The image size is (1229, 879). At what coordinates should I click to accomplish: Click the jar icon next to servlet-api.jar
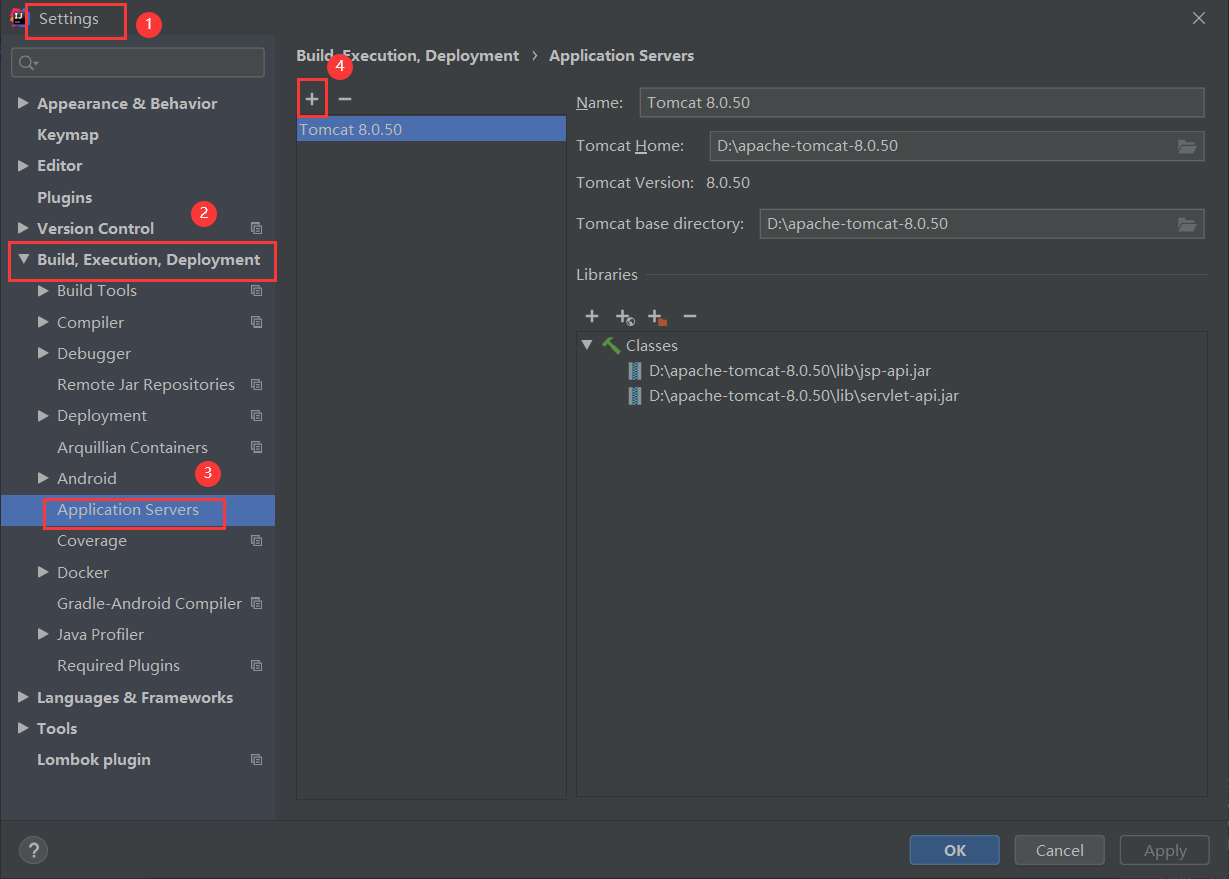pos(634,396)
